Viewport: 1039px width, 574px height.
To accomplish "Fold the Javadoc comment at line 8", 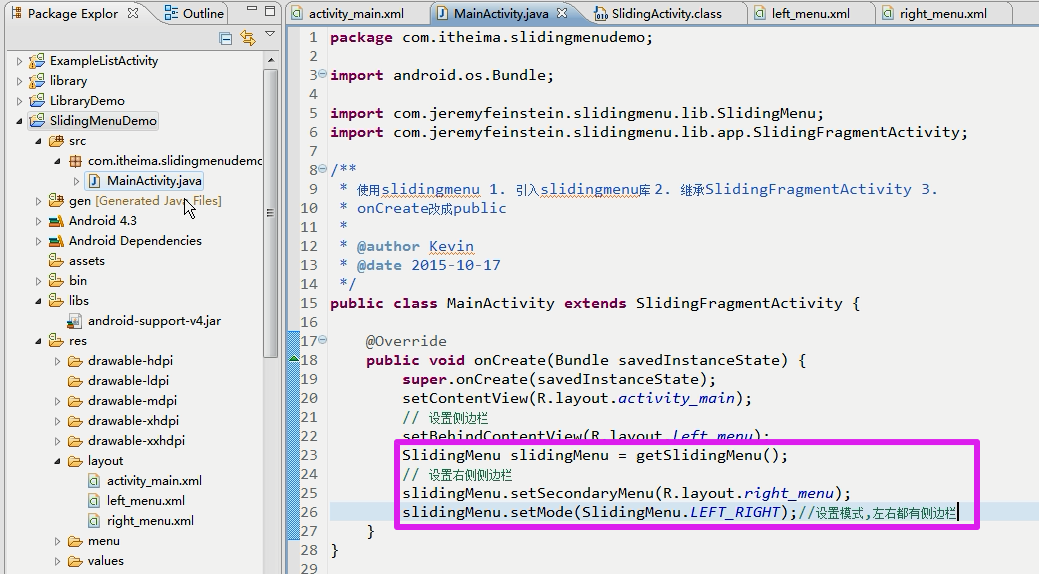I will (x=321, y=170).
